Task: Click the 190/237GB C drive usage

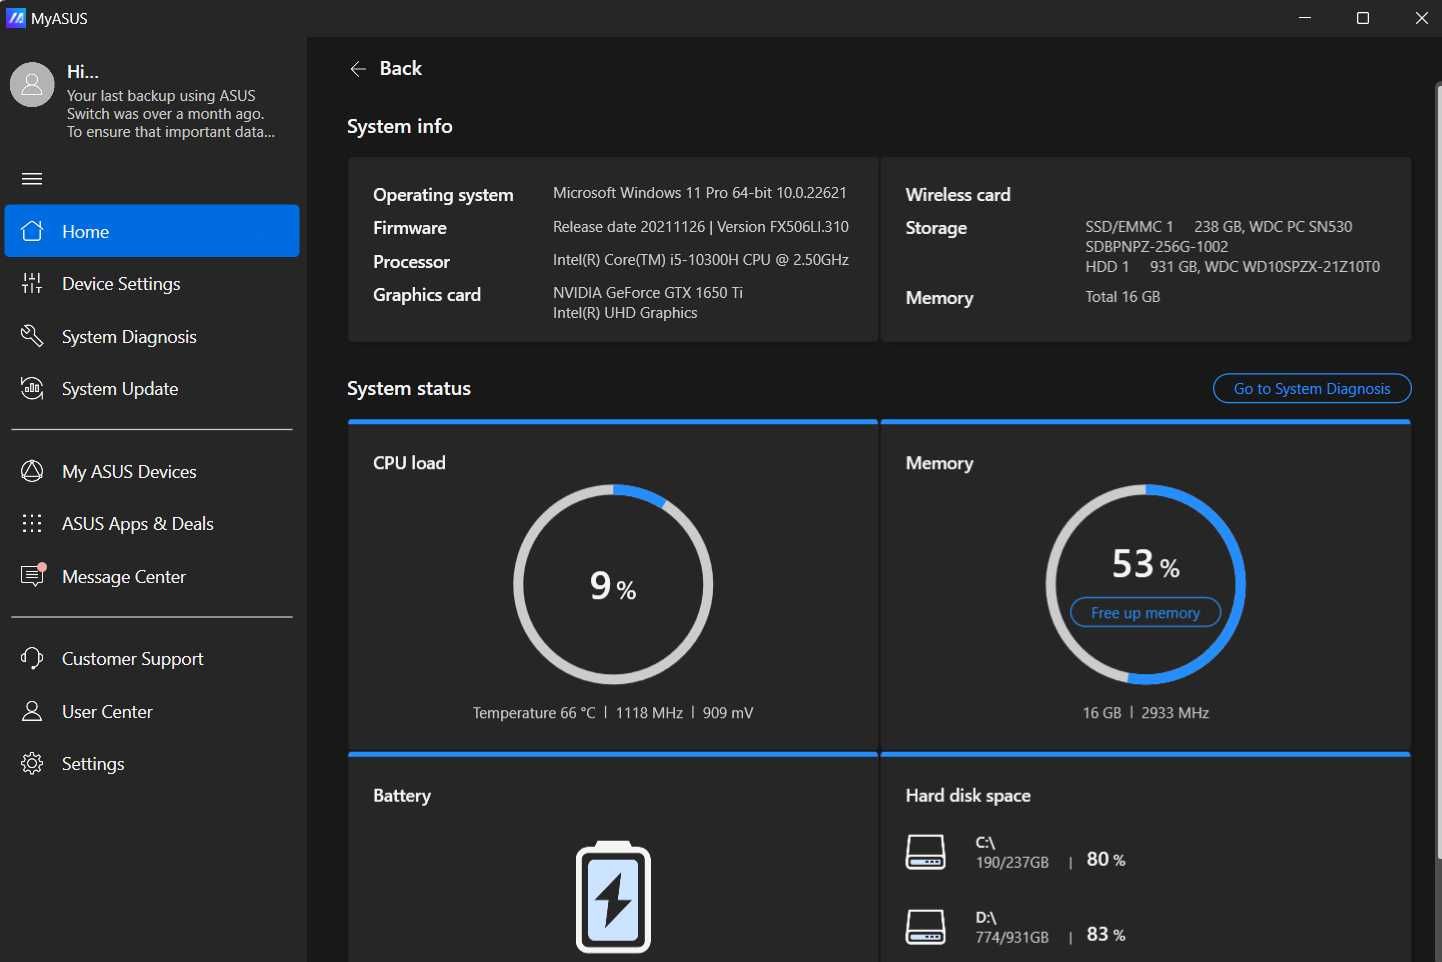Action: [x=1012, y=862]
